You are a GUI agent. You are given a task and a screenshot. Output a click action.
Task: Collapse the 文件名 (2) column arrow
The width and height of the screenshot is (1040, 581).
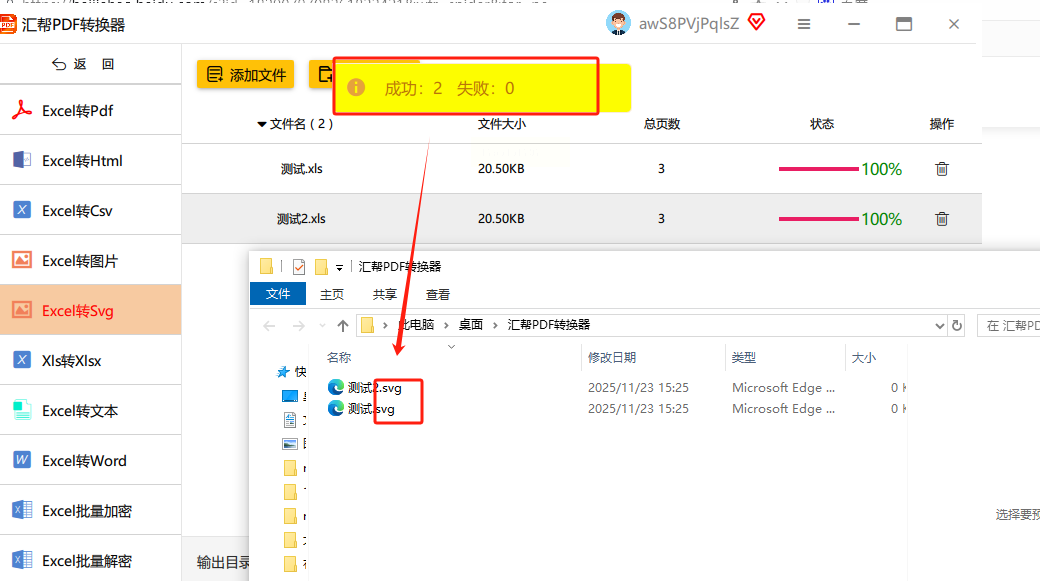(261, 124)
